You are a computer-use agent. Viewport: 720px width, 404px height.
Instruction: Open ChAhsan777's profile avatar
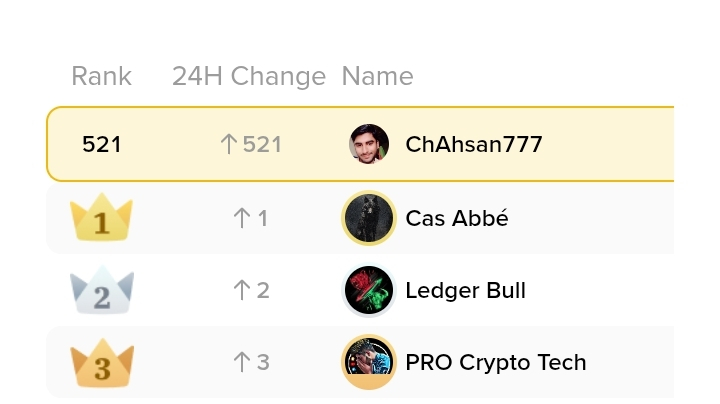coord(369,144)
